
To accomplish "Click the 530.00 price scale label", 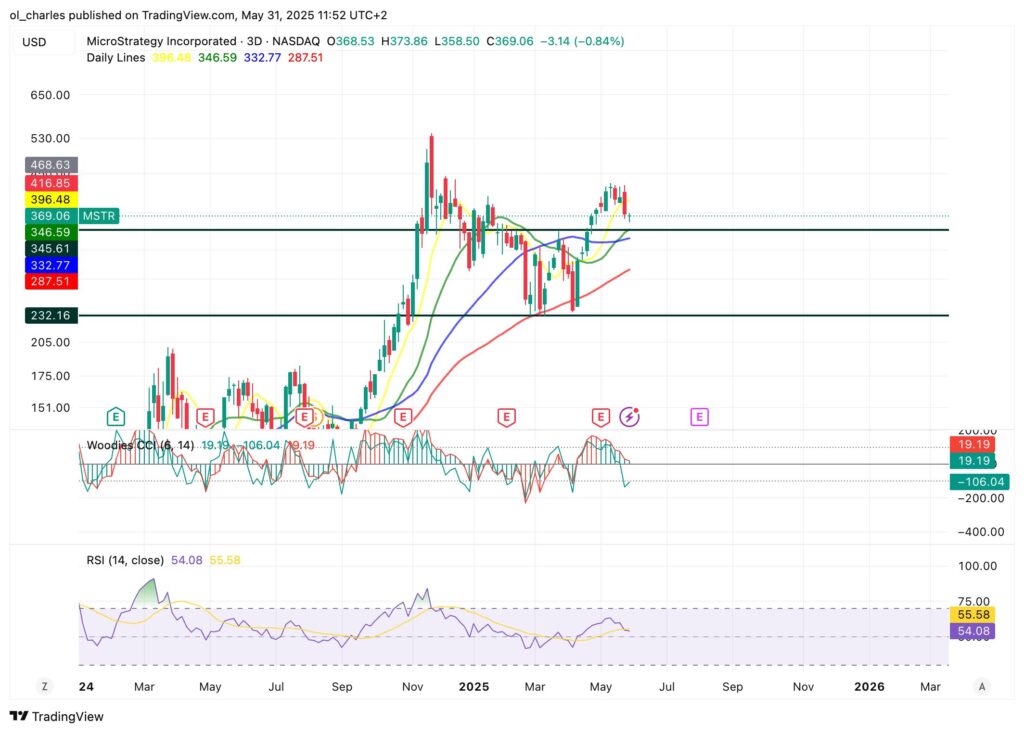I will point(50,138).
